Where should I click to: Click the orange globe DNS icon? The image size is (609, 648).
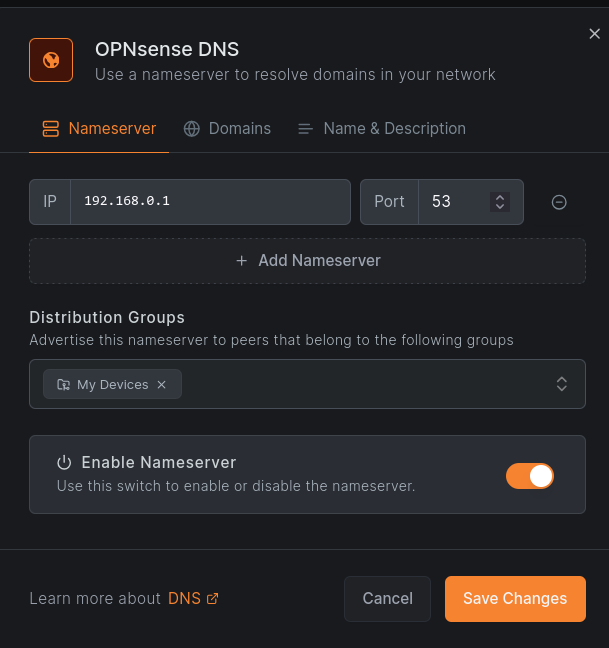[x=51, y=60]
